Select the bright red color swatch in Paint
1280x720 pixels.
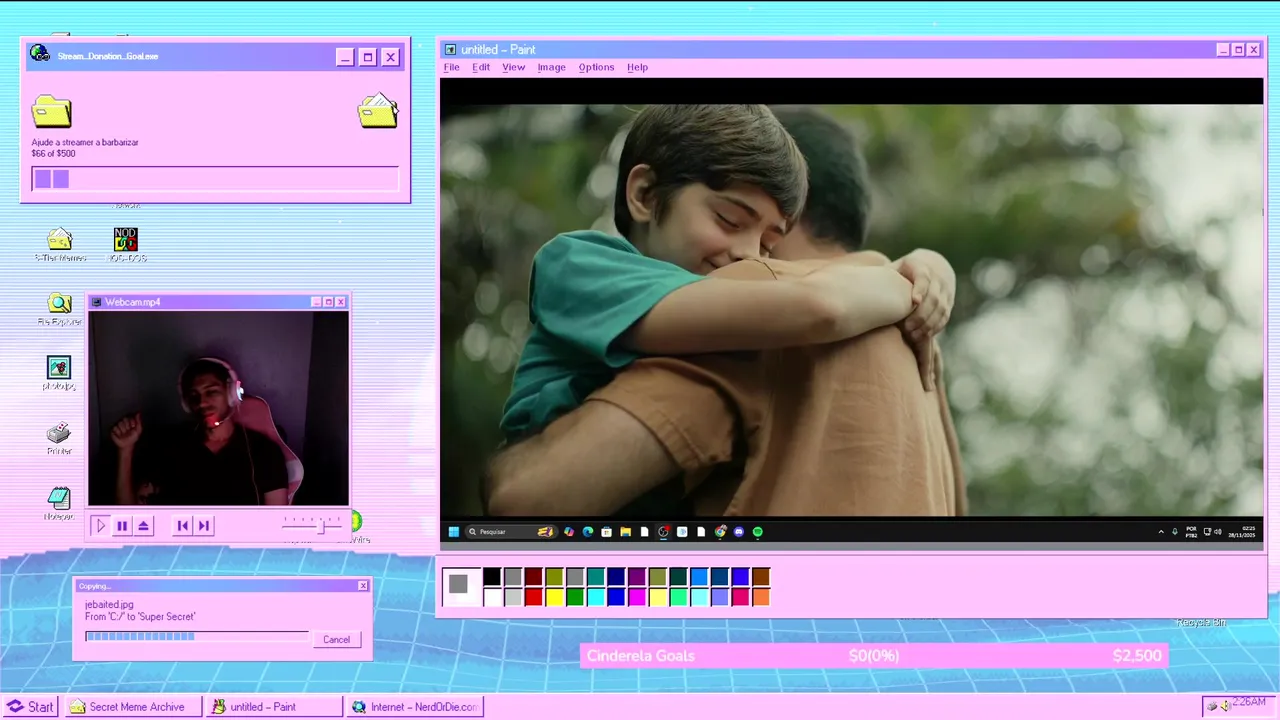(533, 597)
